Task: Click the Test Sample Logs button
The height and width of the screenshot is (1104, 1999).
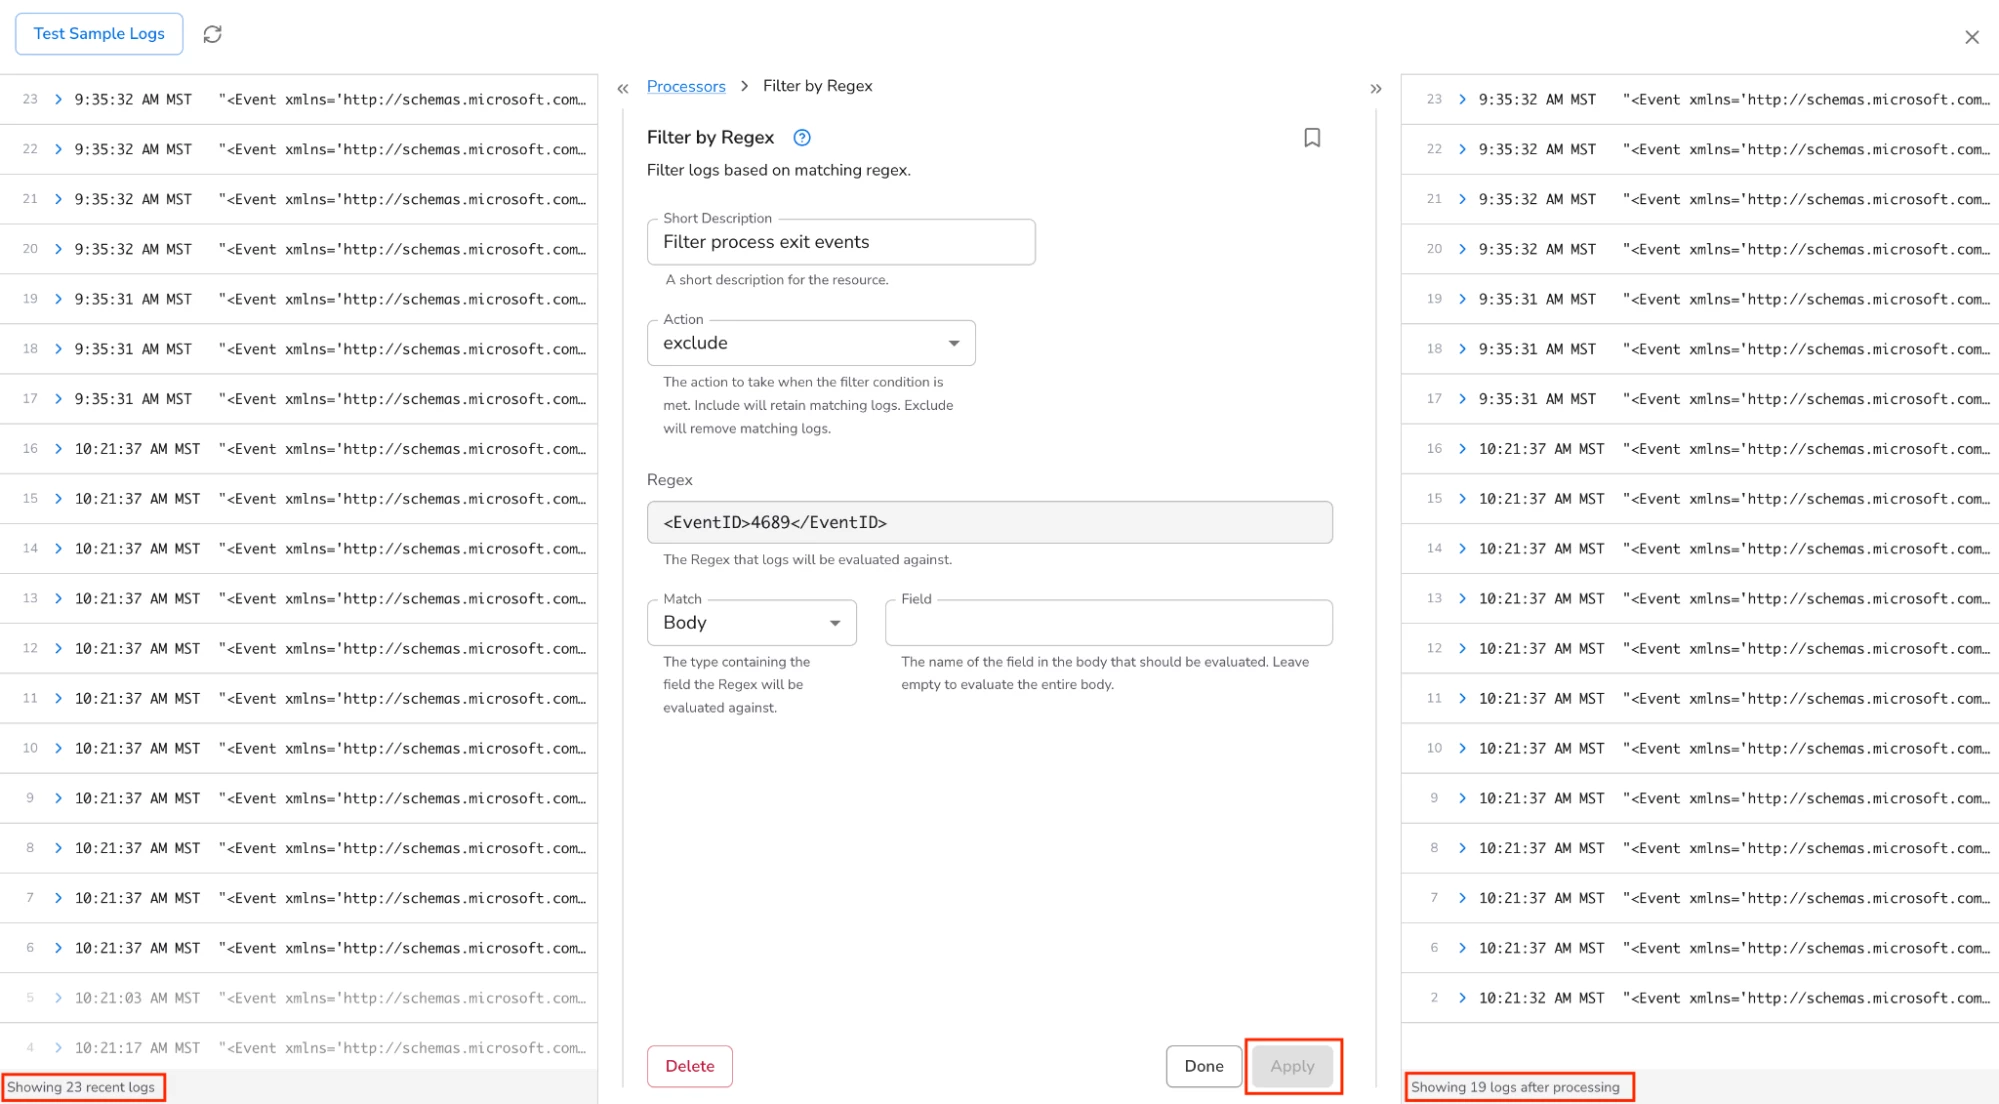Action: pos(99,34)
